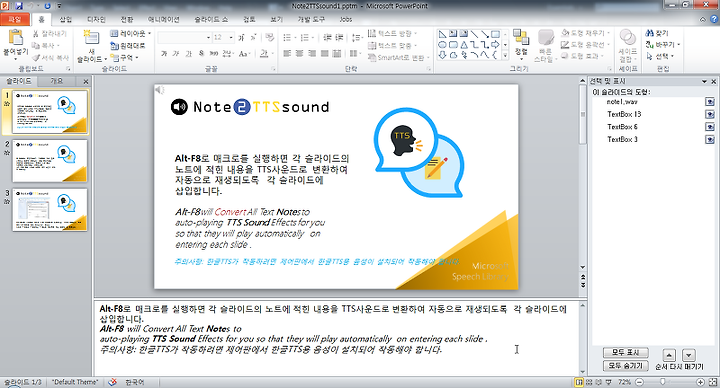
Task: Expand shapes gallery More arrow
Action: (505, 55)
